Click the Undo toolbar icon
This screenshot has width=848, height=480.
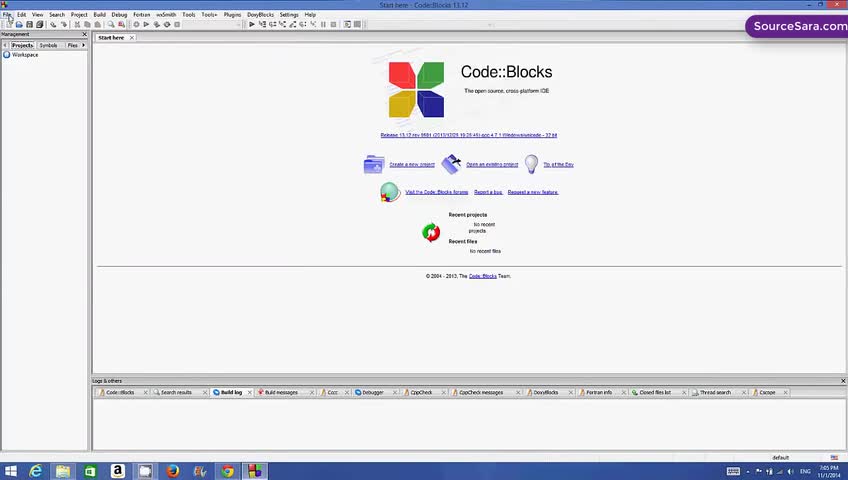tap(54, 24)
